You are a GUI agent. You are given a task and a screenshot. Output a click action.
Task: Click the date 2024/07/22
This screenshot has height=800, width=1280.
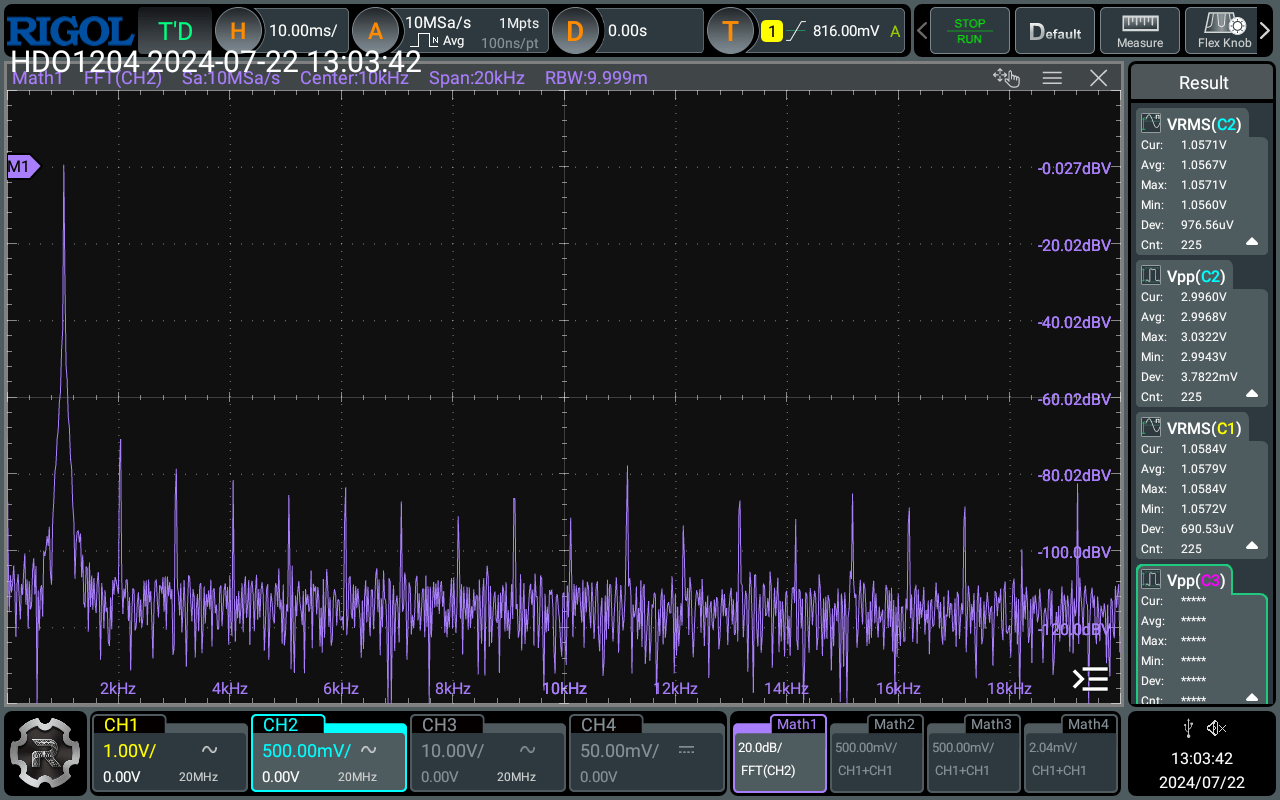click(x=1202, y=781)
